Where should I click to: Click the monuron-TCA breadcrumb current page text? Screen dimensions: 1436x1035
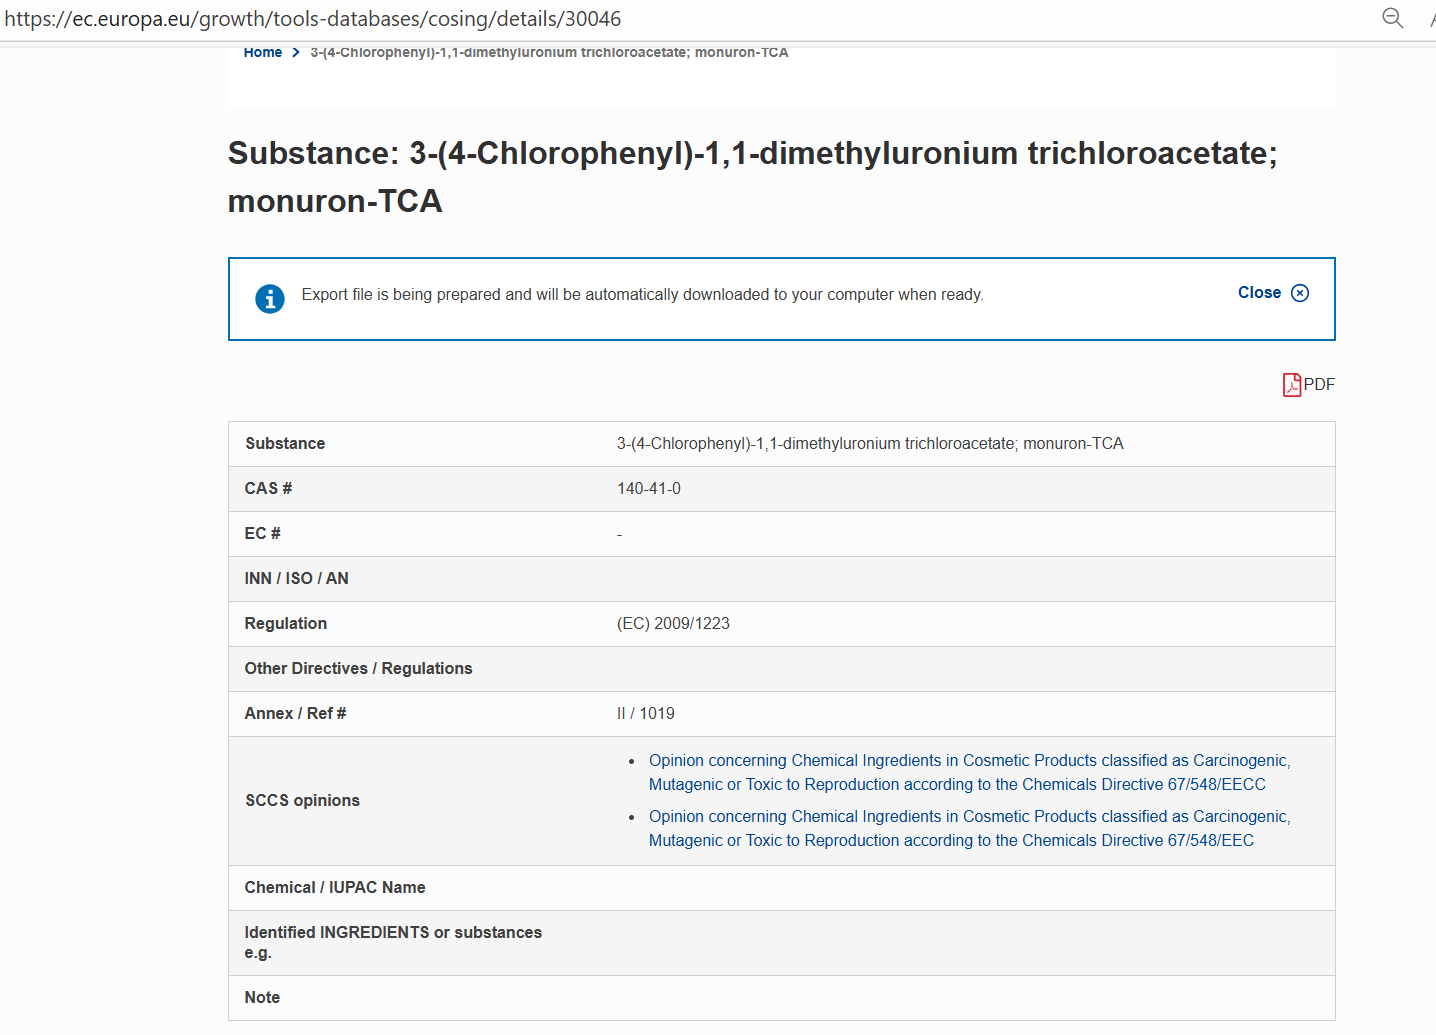click(x=549, y=53)
